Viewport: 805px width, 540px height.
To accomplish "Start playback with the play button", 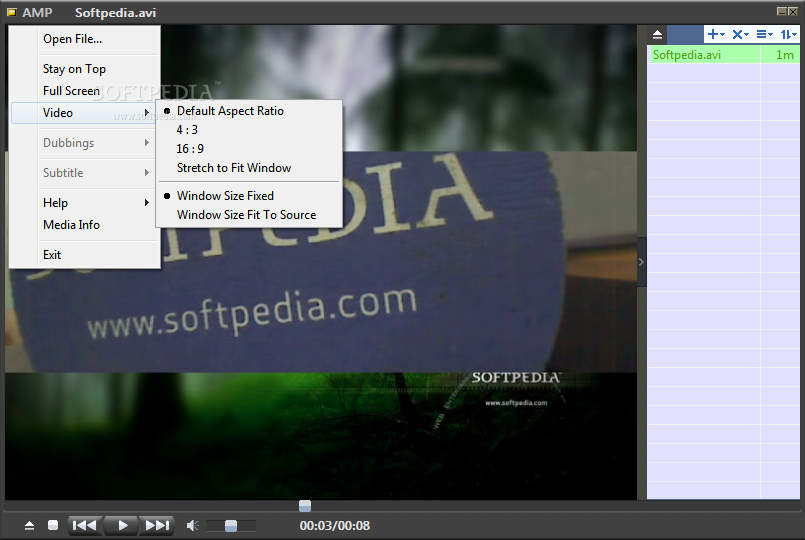I will [x=122, y=525].
